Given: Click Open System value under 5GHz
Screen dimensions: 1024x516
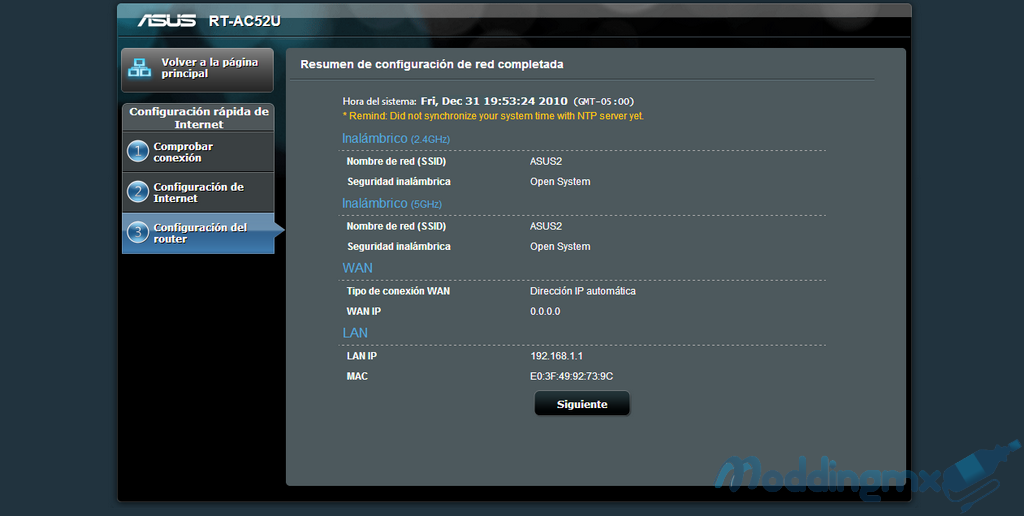Looking at the screenshot, I should tap(560, 246).
